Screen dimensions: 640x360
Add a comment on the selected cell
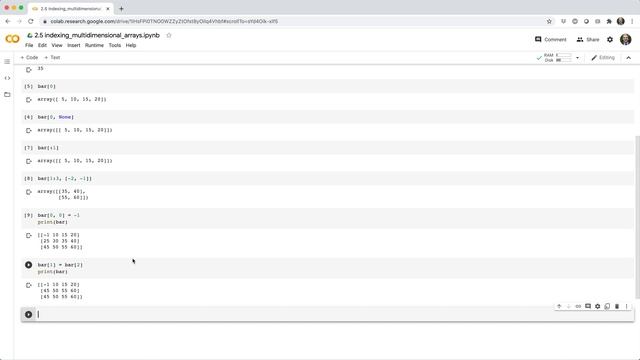(x=588, y=306)
